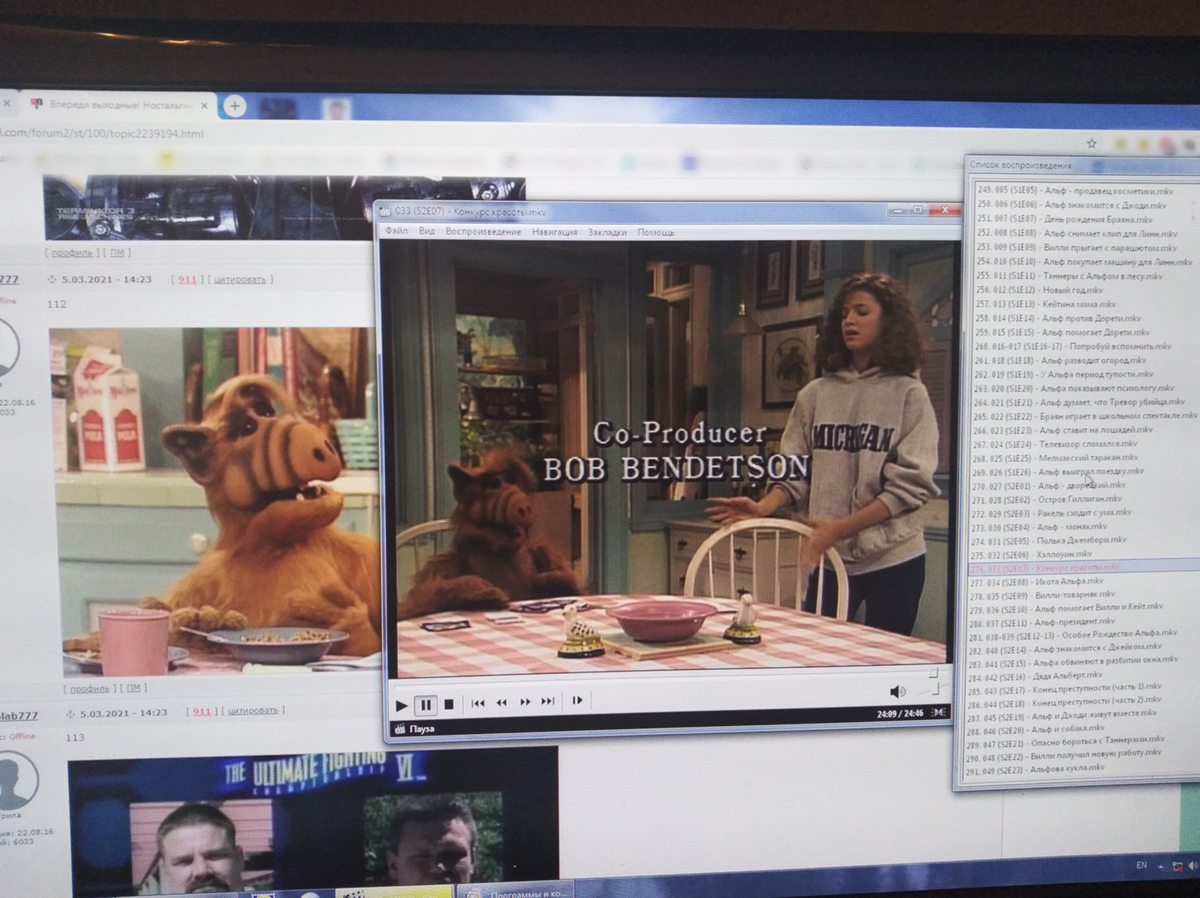Open the Закладки menu
1200x898 pixels.
tap(607, 232)
